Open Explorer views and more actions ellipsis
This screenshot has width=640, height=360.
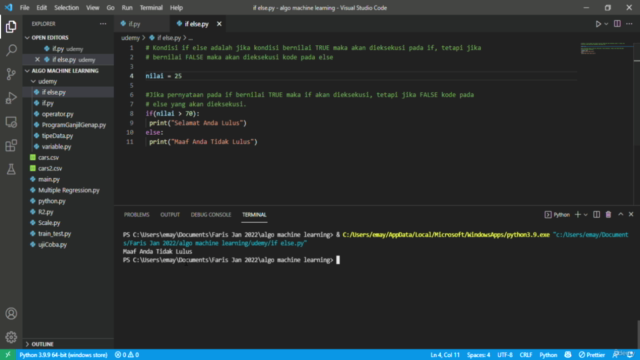pyautogui.click(x=103, y=24)
